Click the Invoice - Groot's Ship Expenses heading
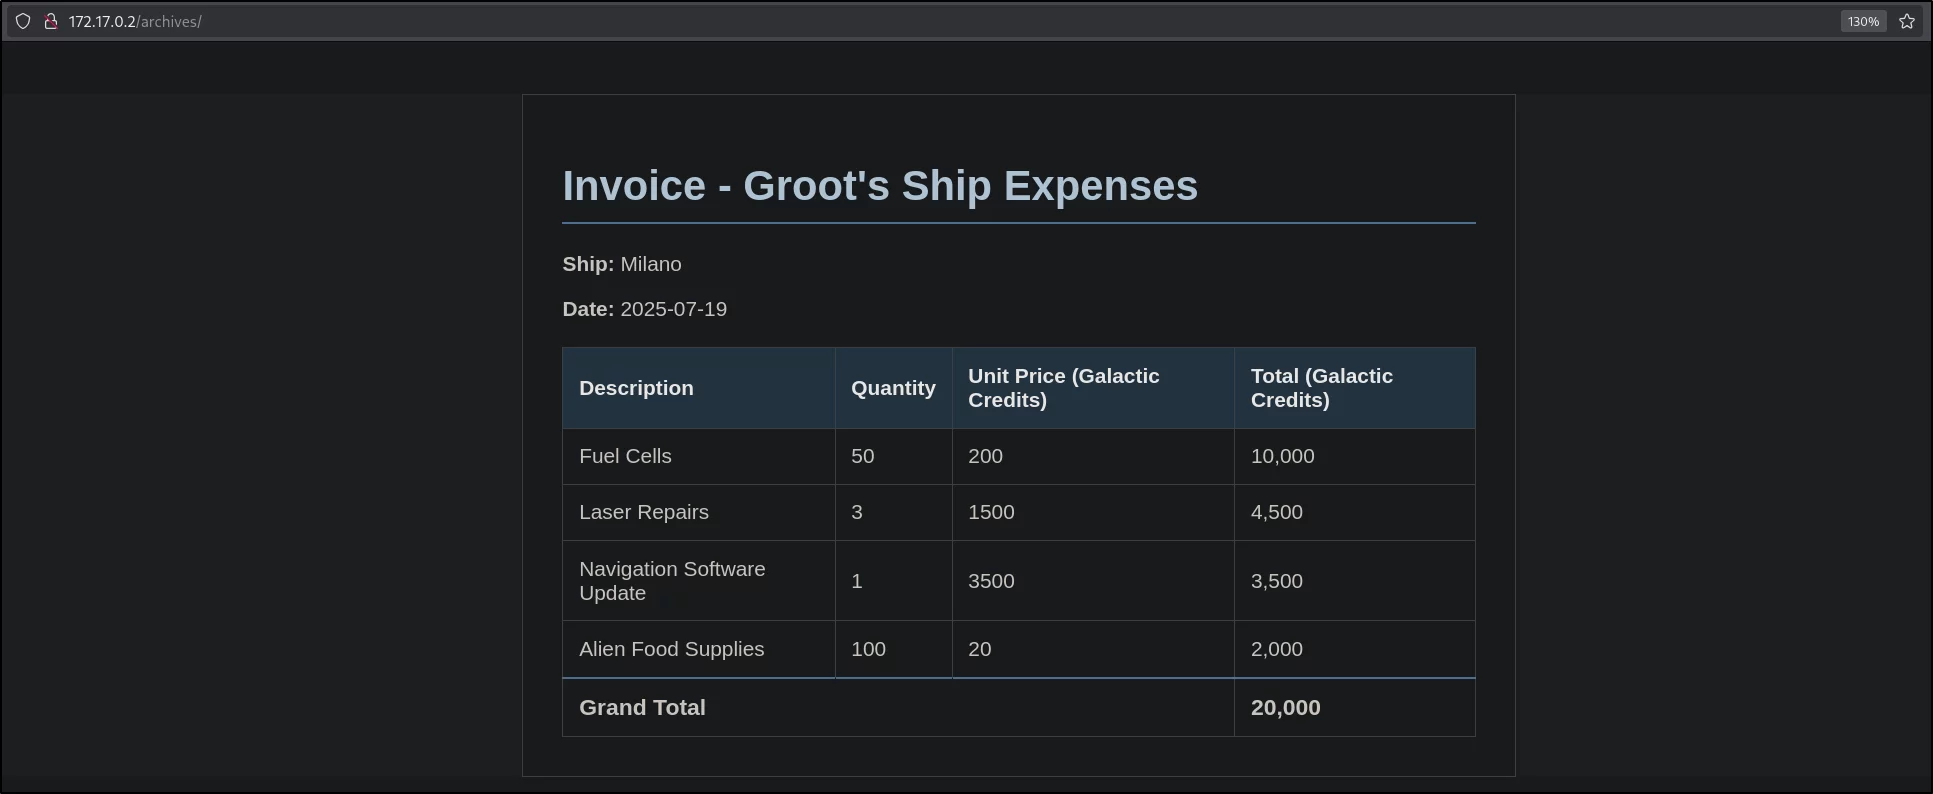The height and width of the screenshot is (794, 1933). pyautogui.click(x=880, y=186)
